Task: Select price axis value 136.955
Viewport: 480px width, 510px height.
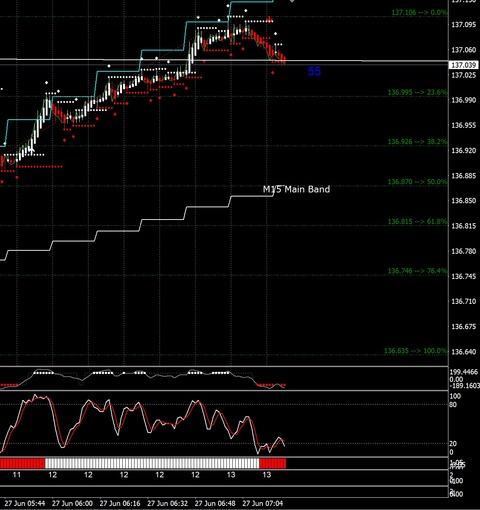Action: tap(464, 125)
